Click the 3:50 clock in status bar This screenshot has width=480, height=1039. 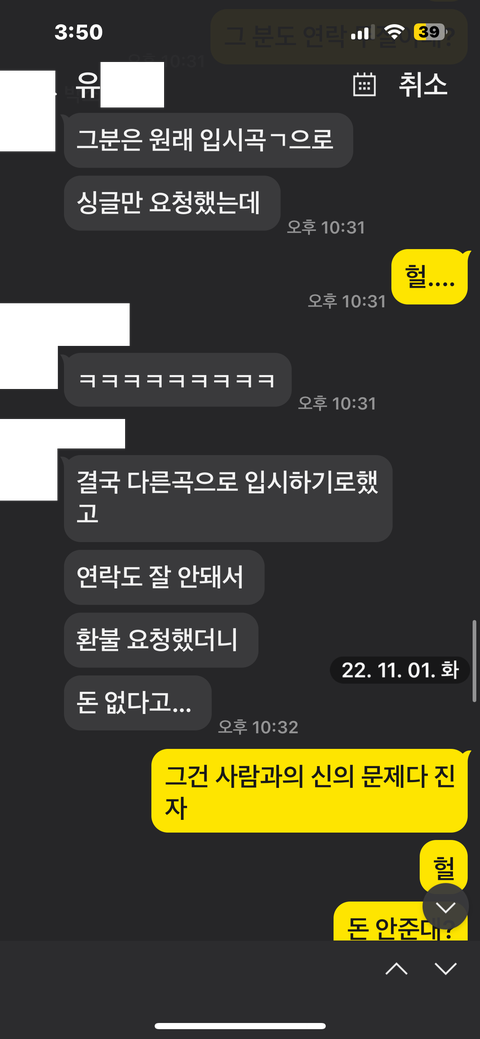[78, 32]
